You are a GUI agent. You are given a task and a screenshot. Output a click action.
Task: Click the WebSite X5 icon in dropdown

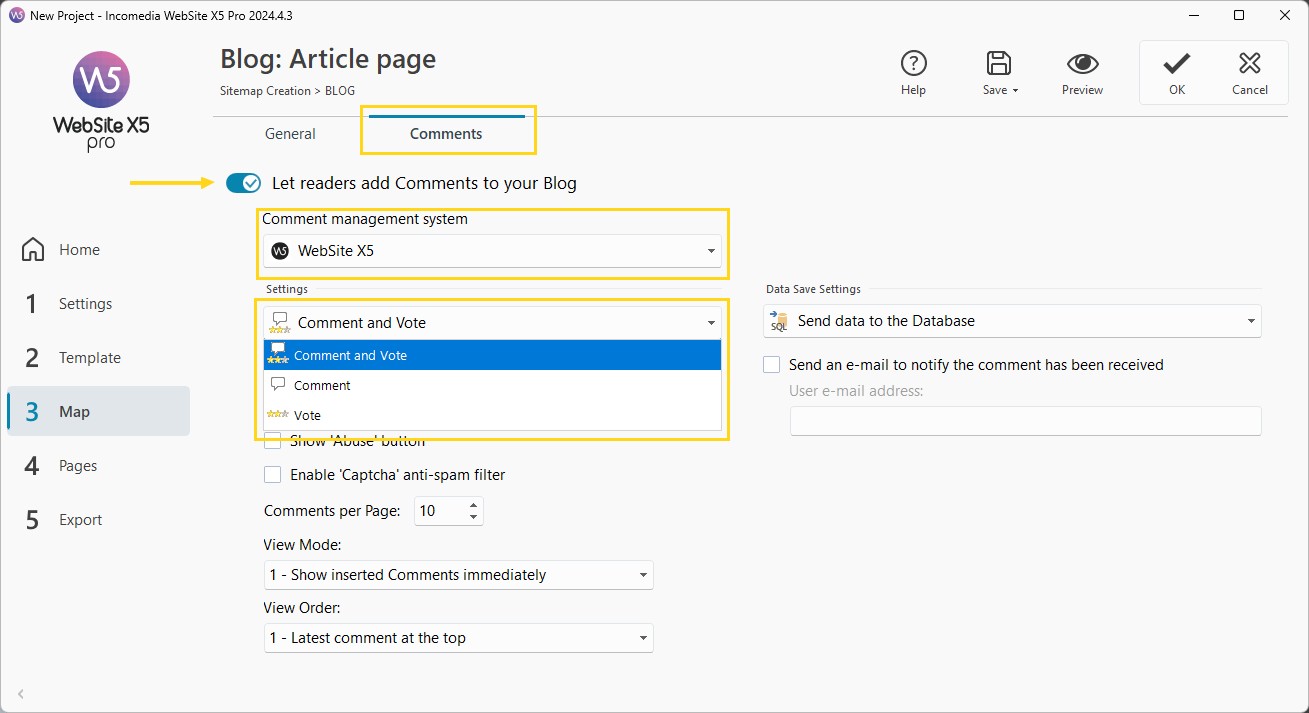[281, 251]
